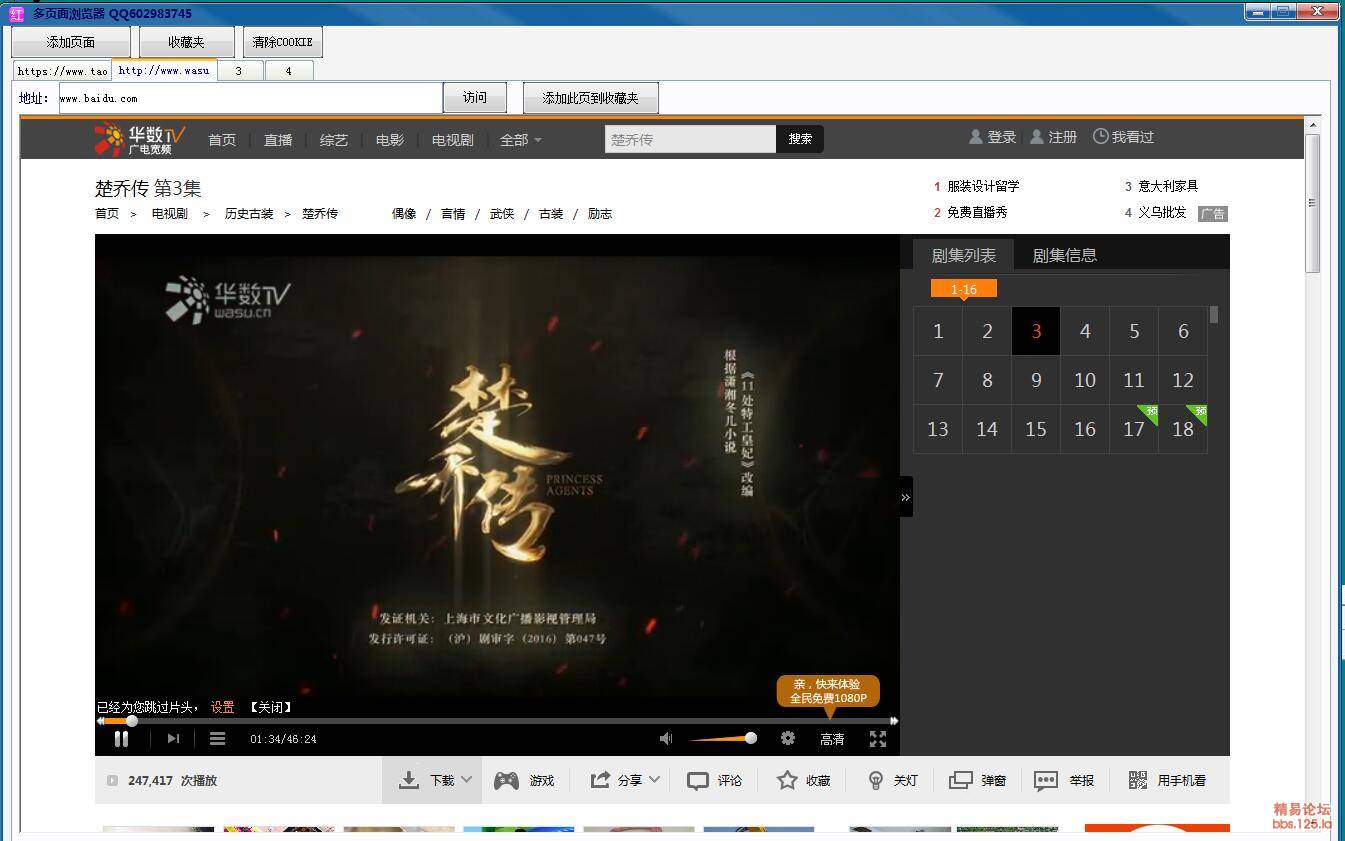
Task: Click 全民免费1080P promo bubble
Action: pos(828,691)
